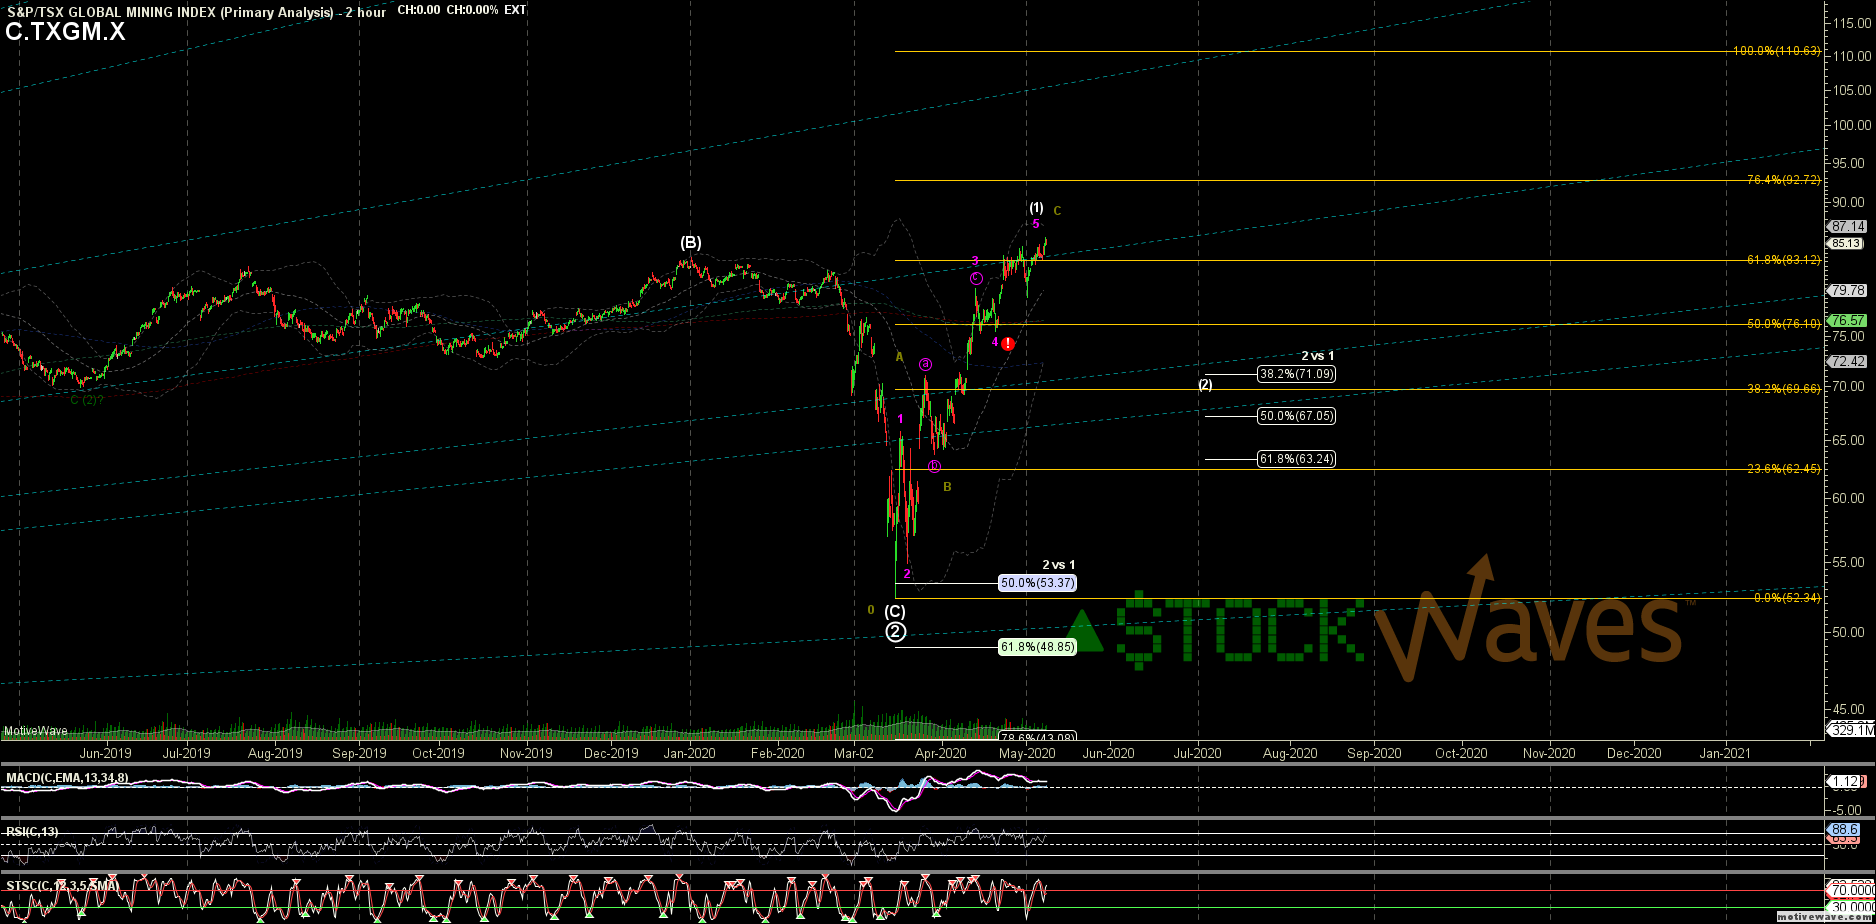The width and height of the screenshot is (1876, 924).
Task: Select the 72.42 price axis tag
Action: click(1848, 361)
